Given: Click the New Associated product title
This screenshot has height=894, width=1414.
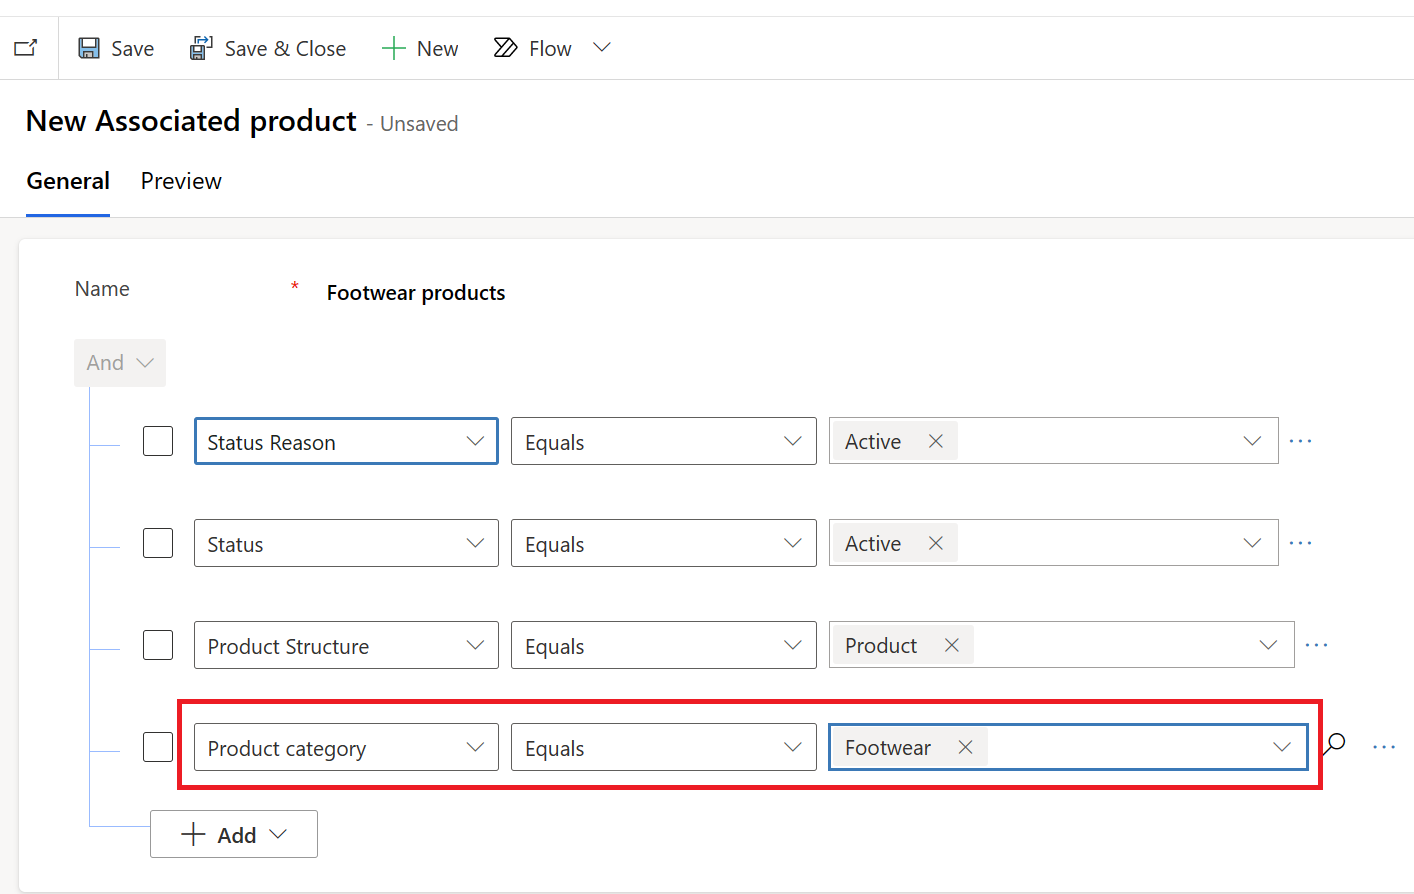Looking at the screenshot, I should [x=191, y=121].
